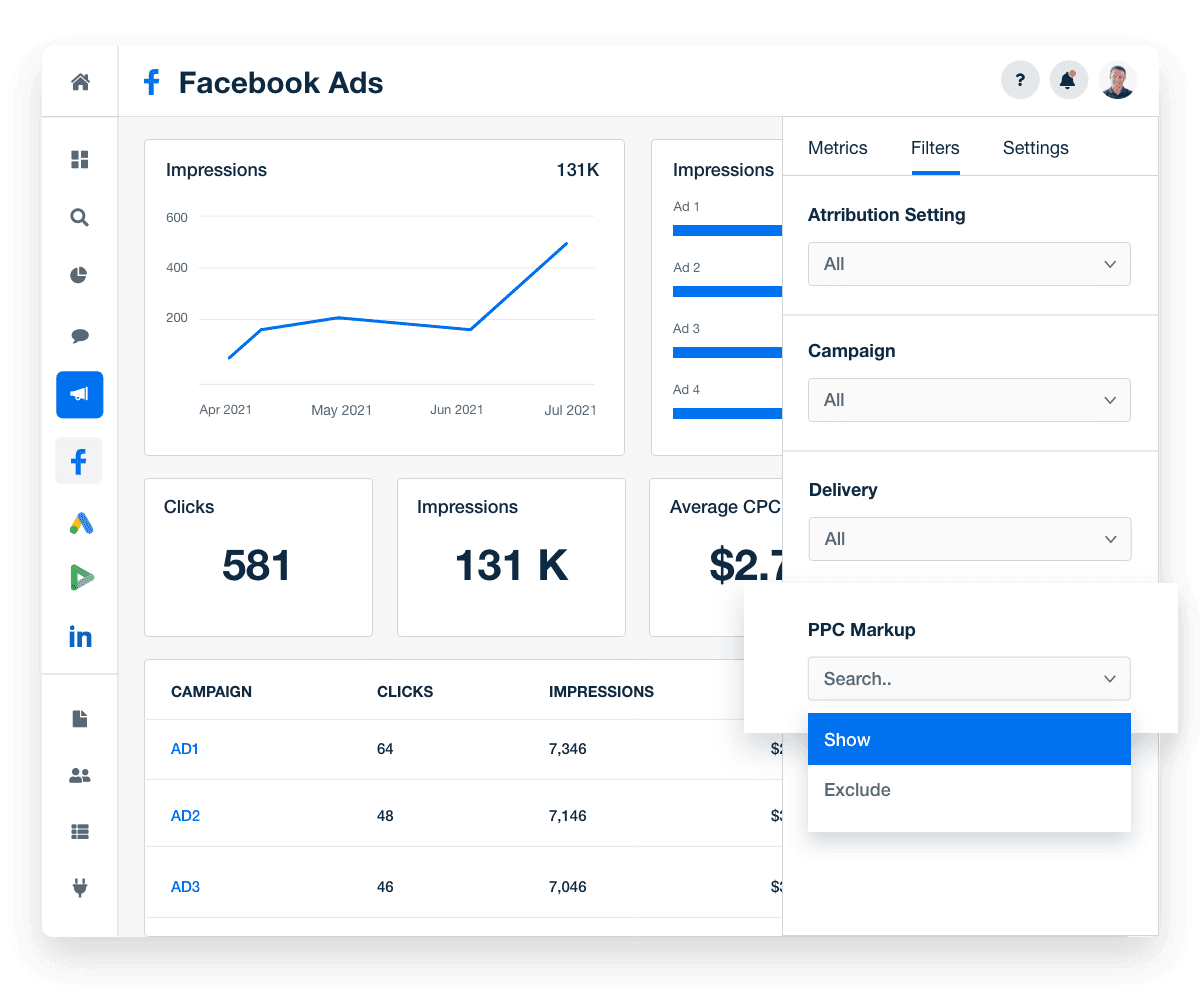Open the pie chart analytics icon

tap(79, 275)
